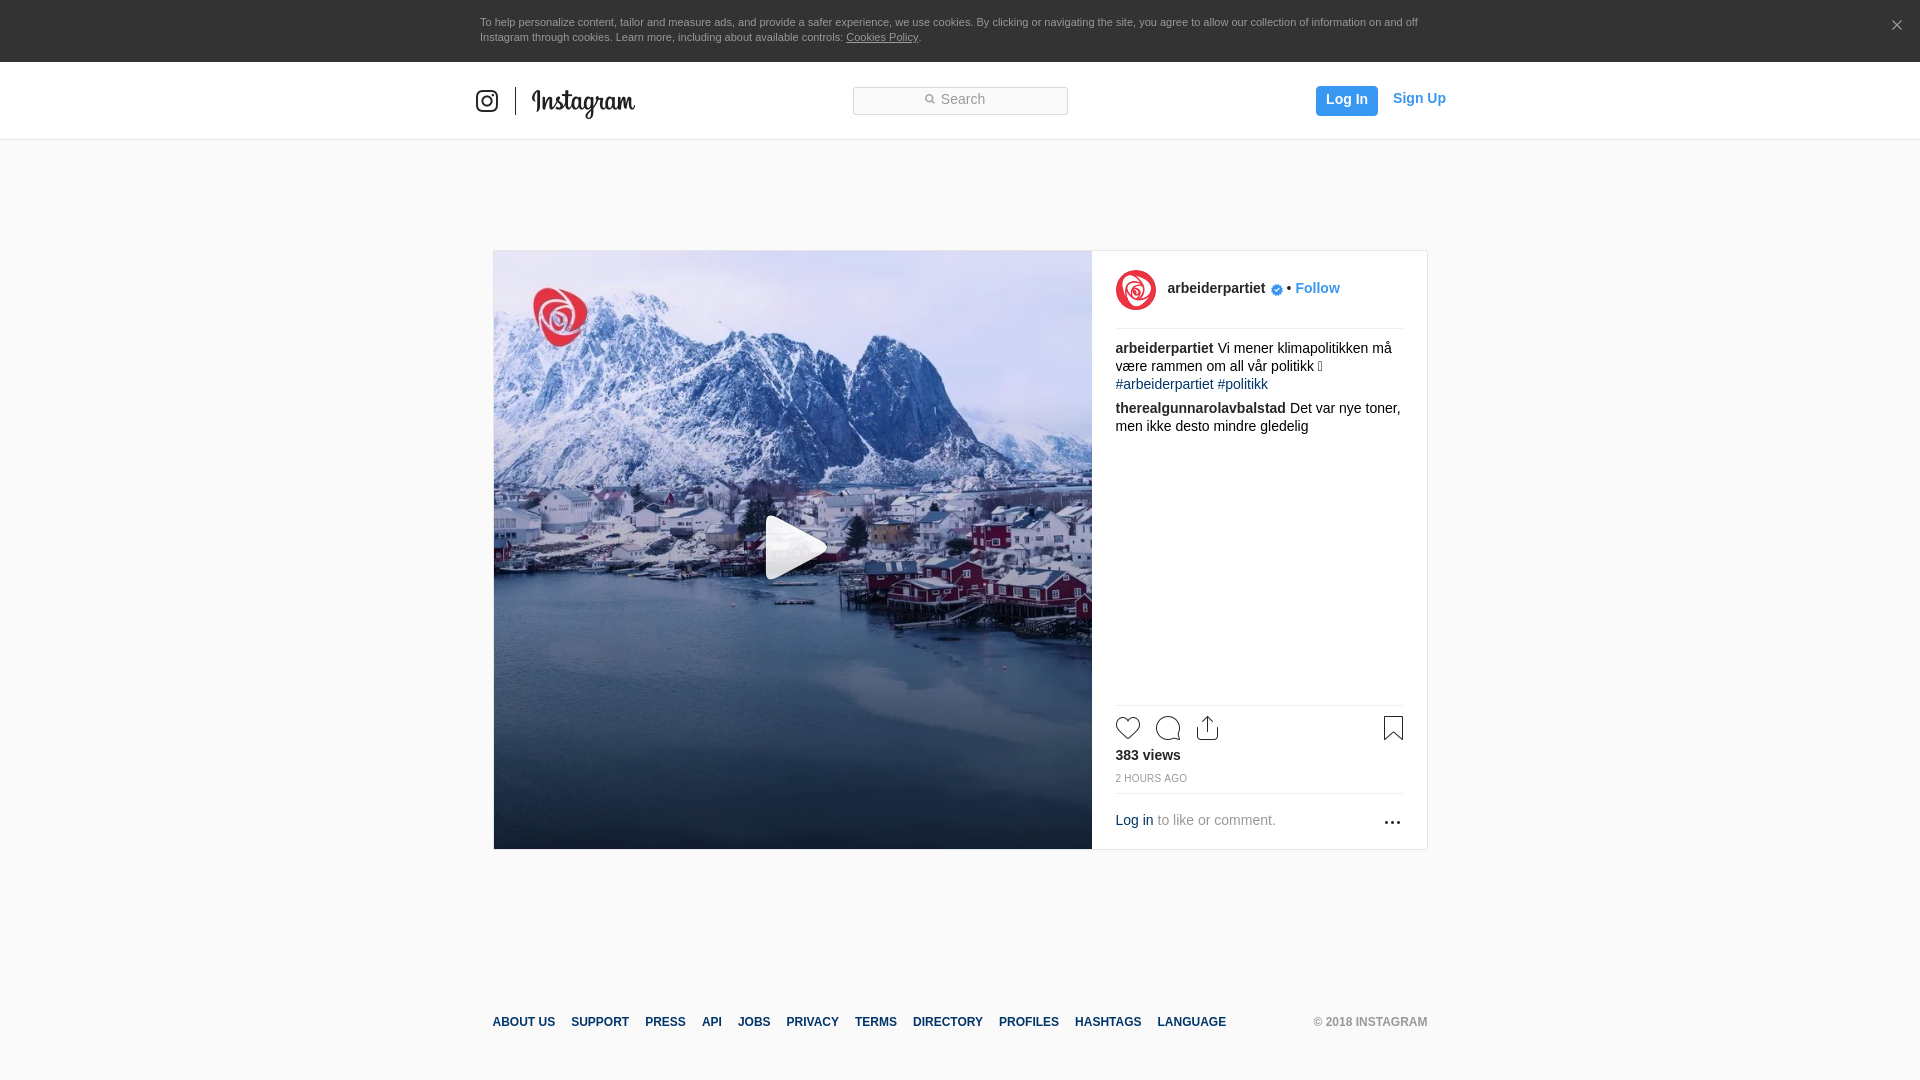Click the Instagram camera glyph icon
1920x1080 pixels.
click(487, 101)
